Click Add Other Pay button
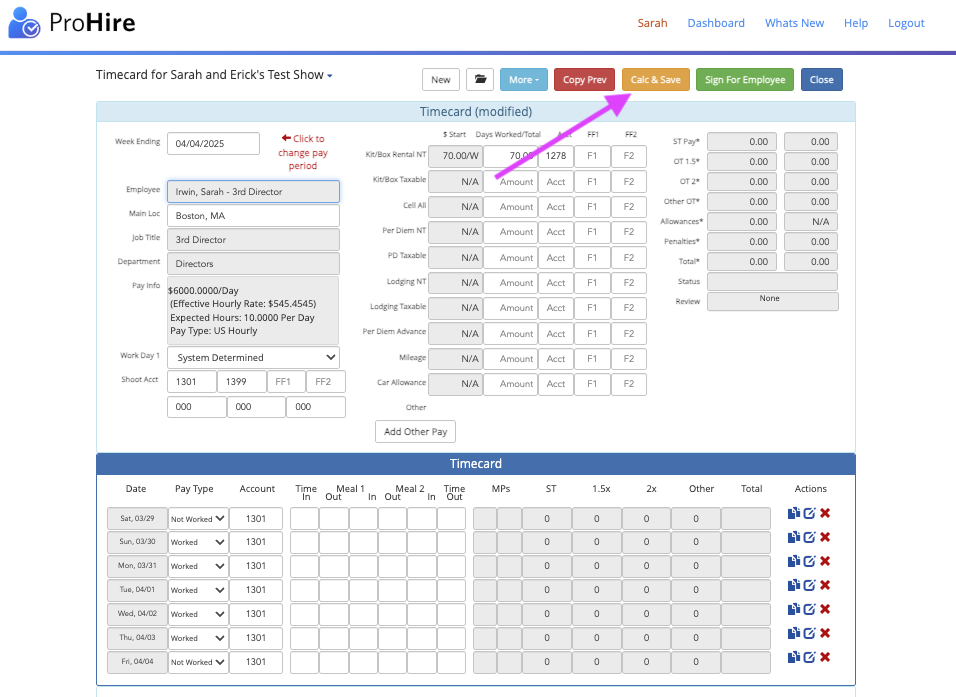The height and width of the screenshot is (697, 956). coord(415,431)
